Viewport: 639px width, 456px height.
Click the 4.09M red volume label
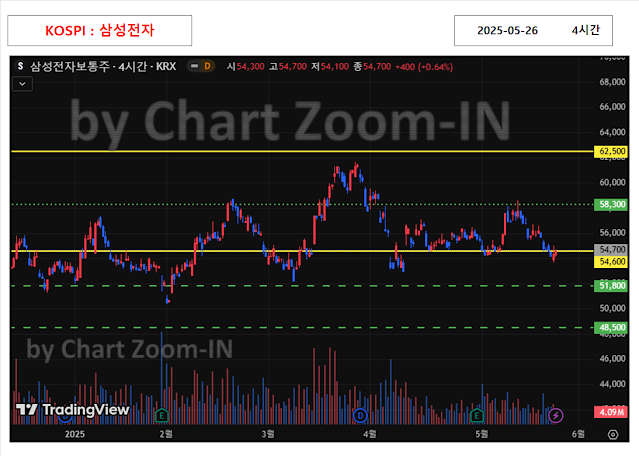pyautogui.click(x=611, y=412)
